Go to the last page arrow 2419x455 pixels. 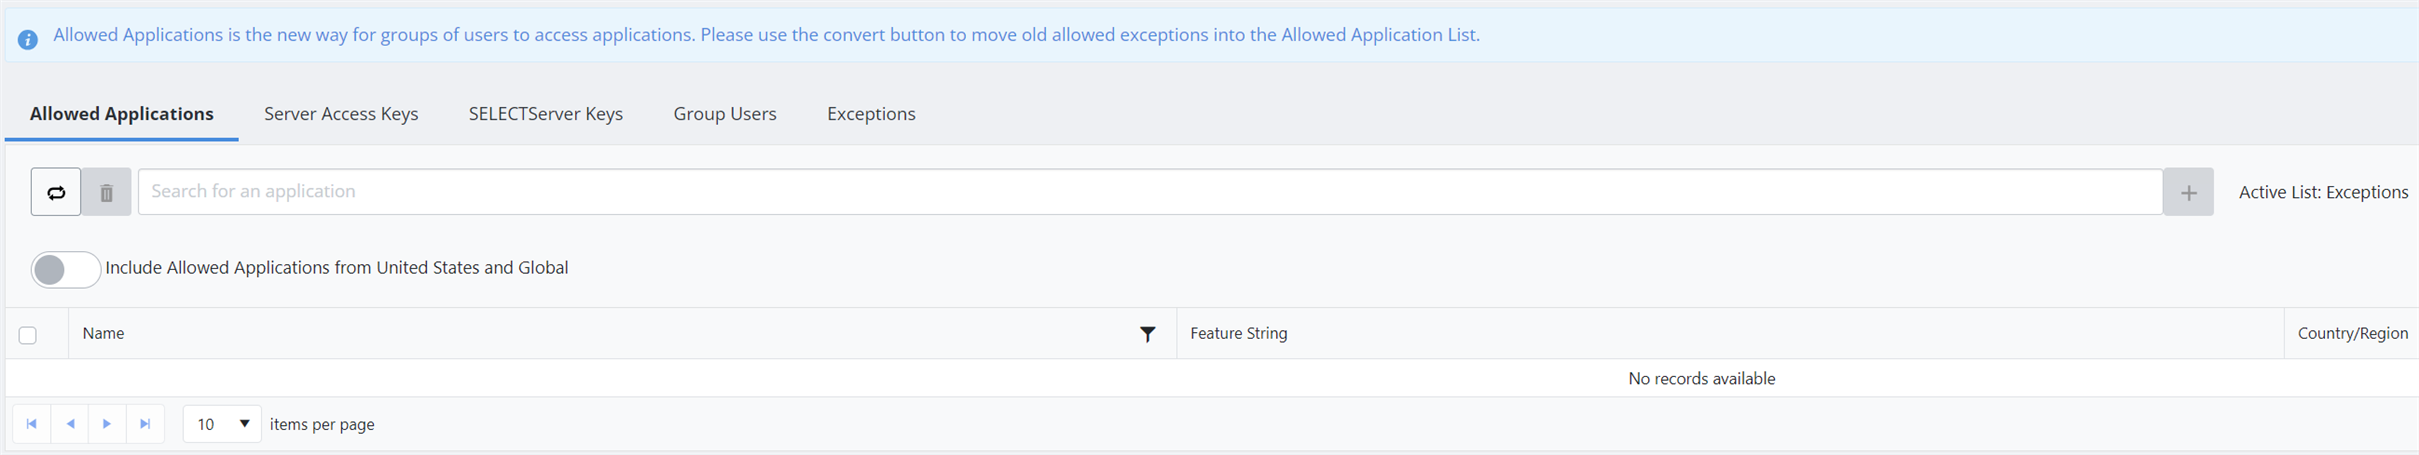click(x=145, y=424)
